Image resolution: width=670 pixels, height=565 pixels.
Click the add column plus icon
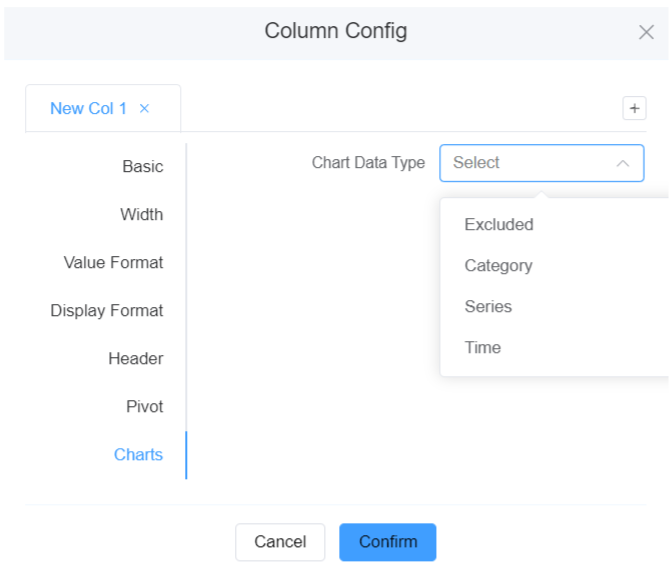634,108
